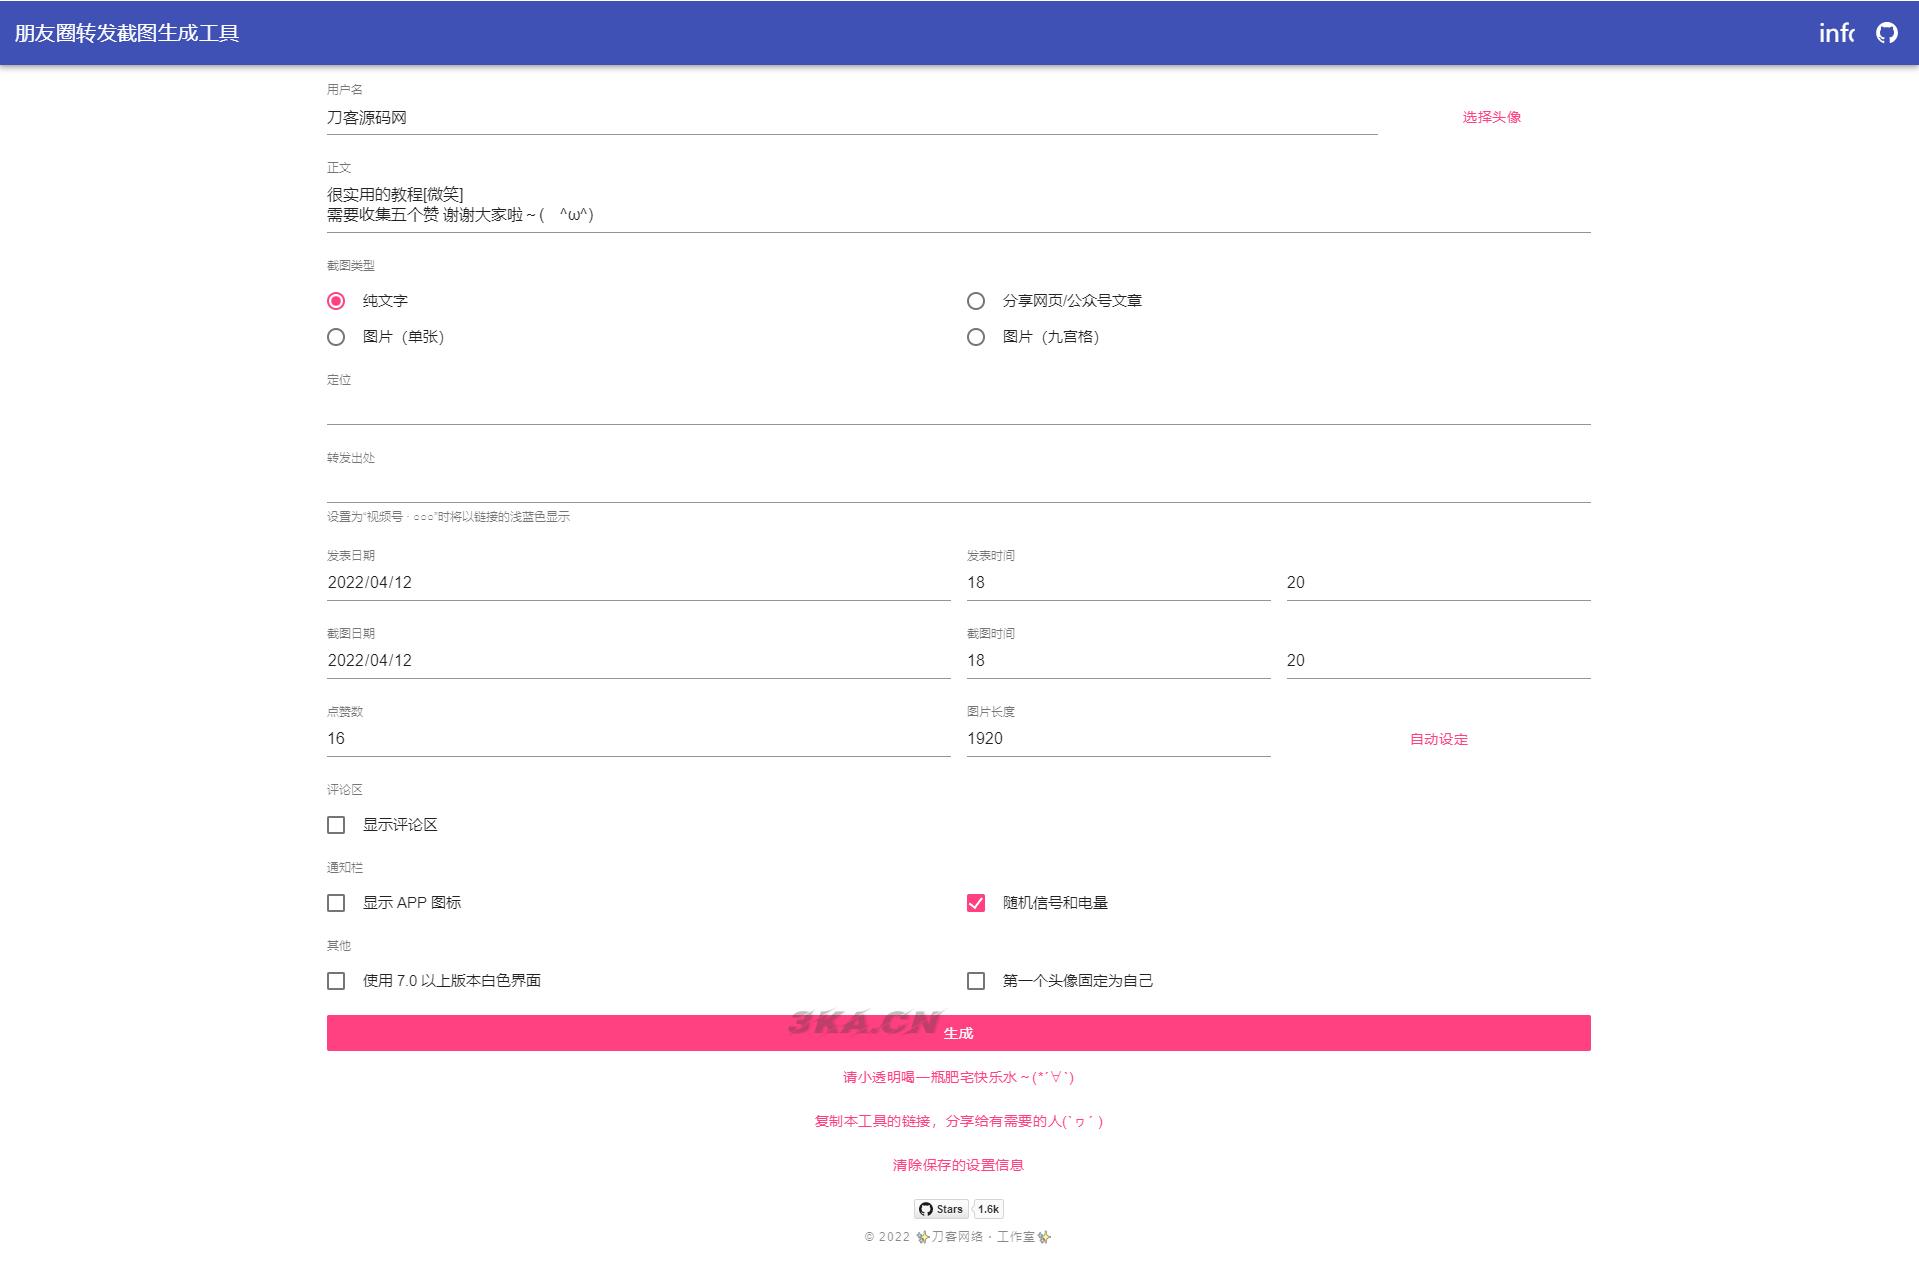Image resolution: width=1919 pixels, height=1271 pixels.
Task: Click 清除保存的设置信息 link
Action: [958, 1165]
